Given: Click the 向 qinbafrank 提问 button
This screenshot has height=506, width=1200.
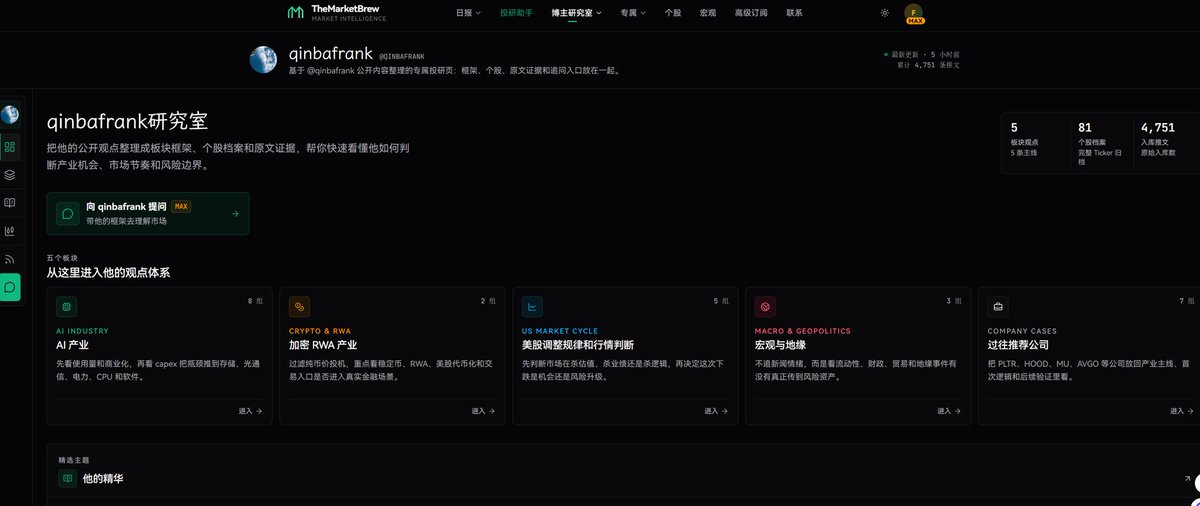Looking at the screenshot, I should (148, 213).
